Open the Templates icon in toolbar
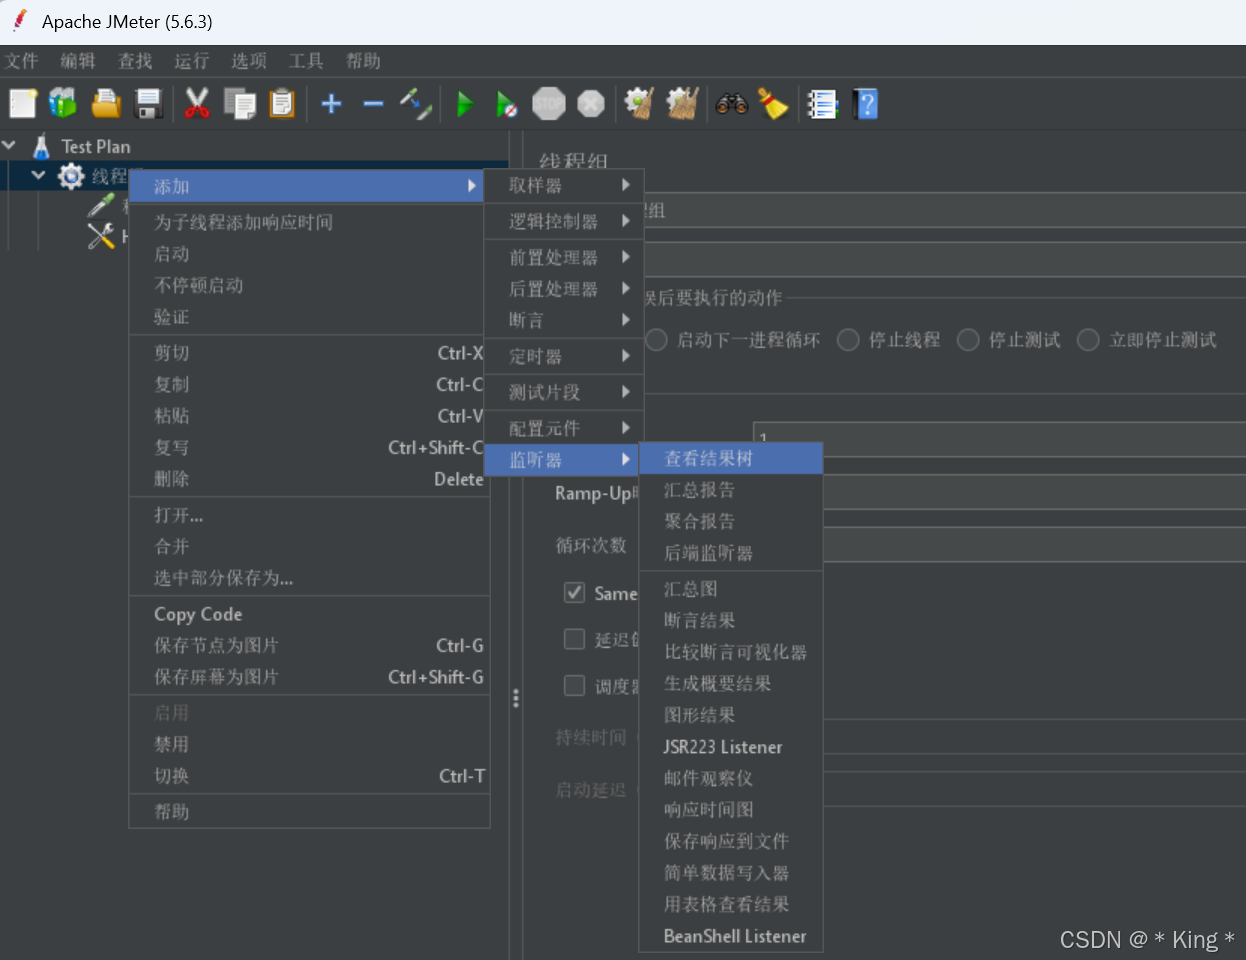 [63, 103]
